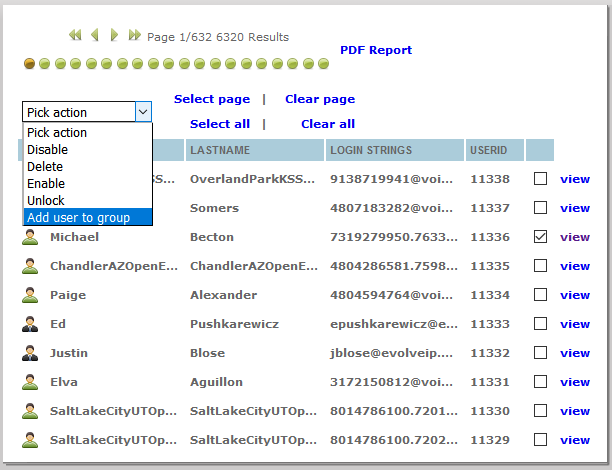Screen dimensions: 612x470
Task: Choose 'Add user to group' option
Action: click(x=86, y=217)
